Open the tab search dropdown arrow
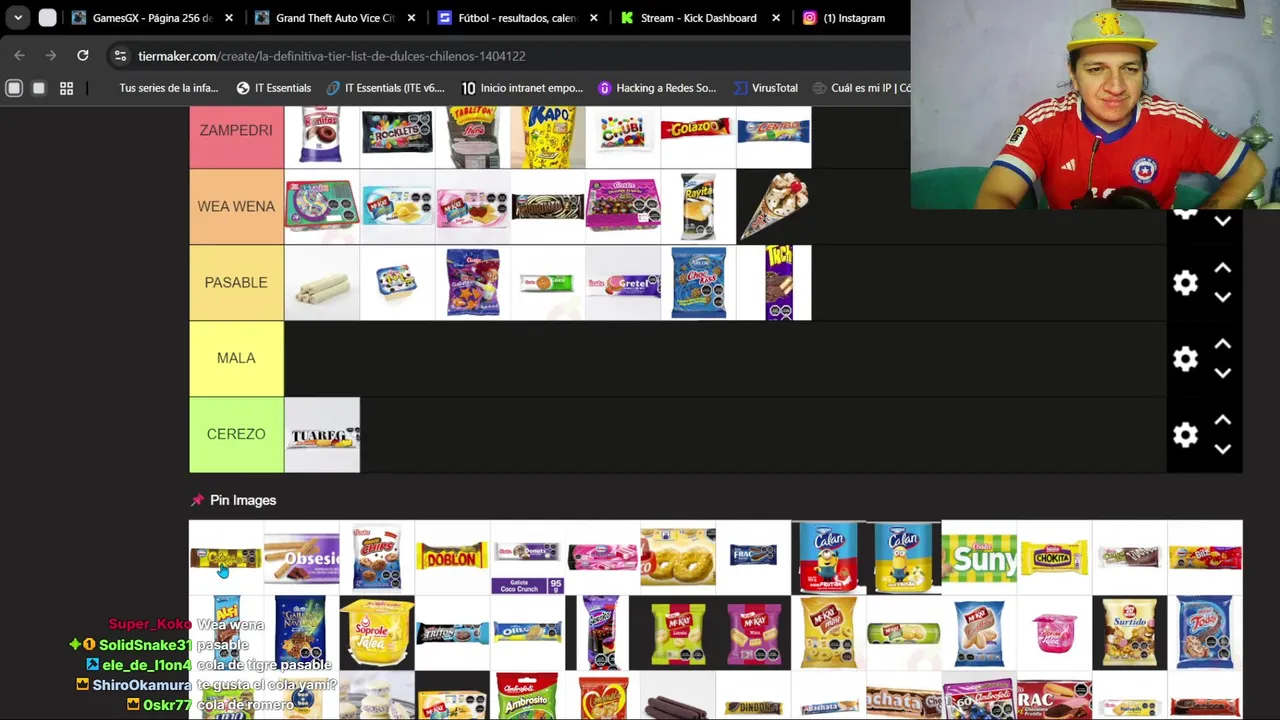Image resolution: width=1280 pixels, height=720 pixels. (x=18, y=18)
